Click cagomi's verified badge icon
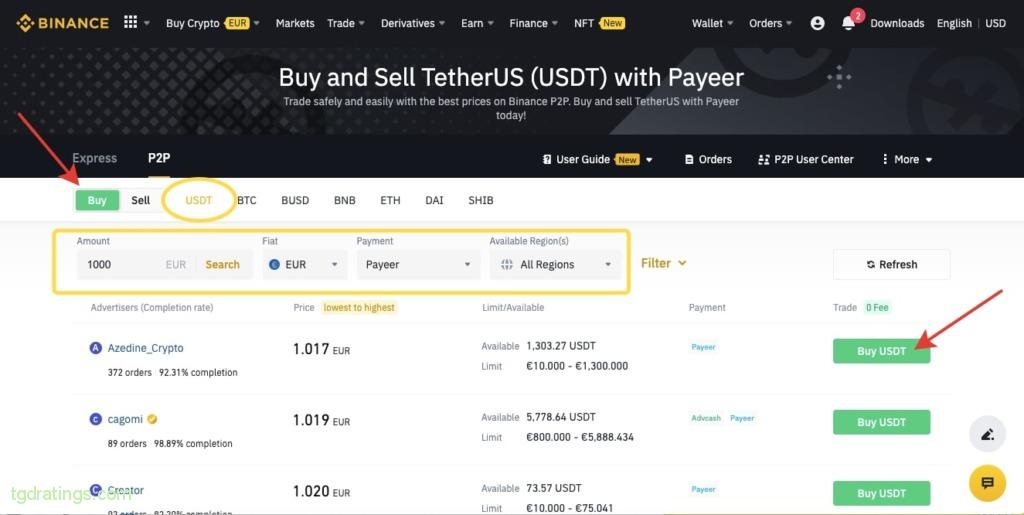The width and height of the screenshot is (1024, 515). tap(152, 419)
